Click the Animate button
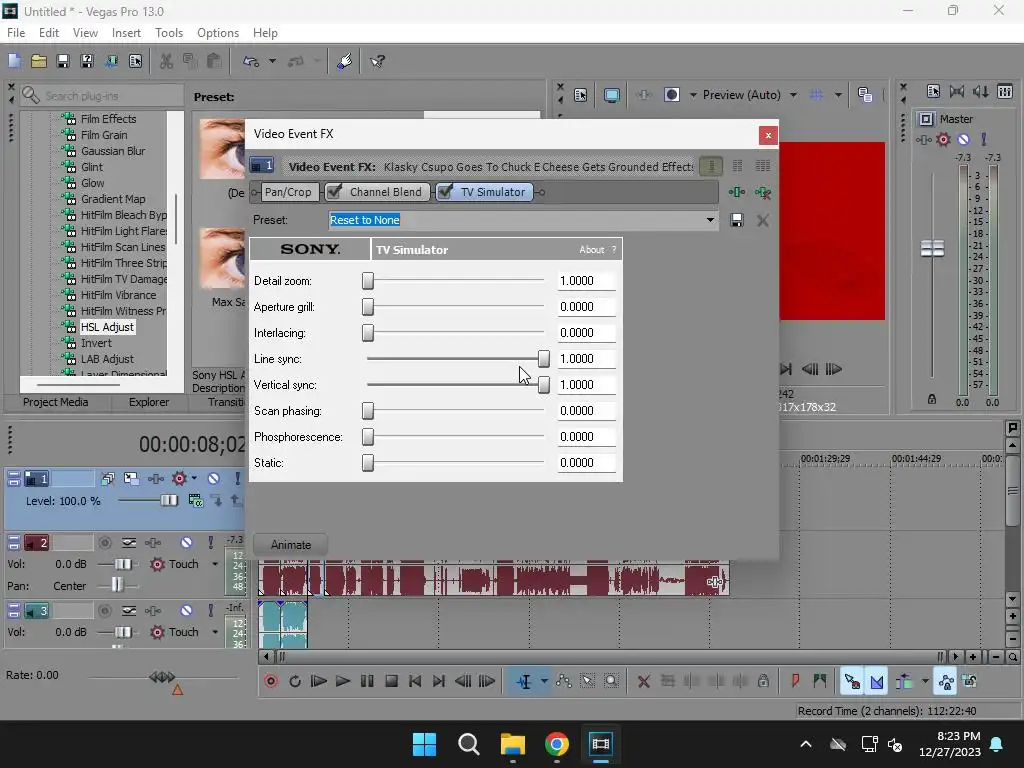The image size is (1024, 768). tap(291, 545)
